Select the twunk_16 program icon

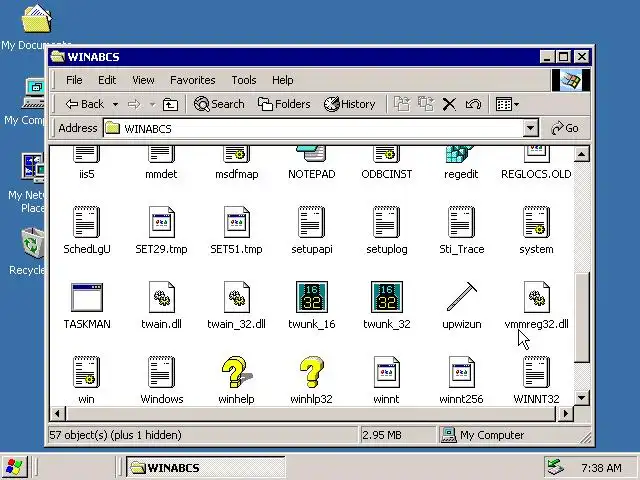tap(311, 297)
